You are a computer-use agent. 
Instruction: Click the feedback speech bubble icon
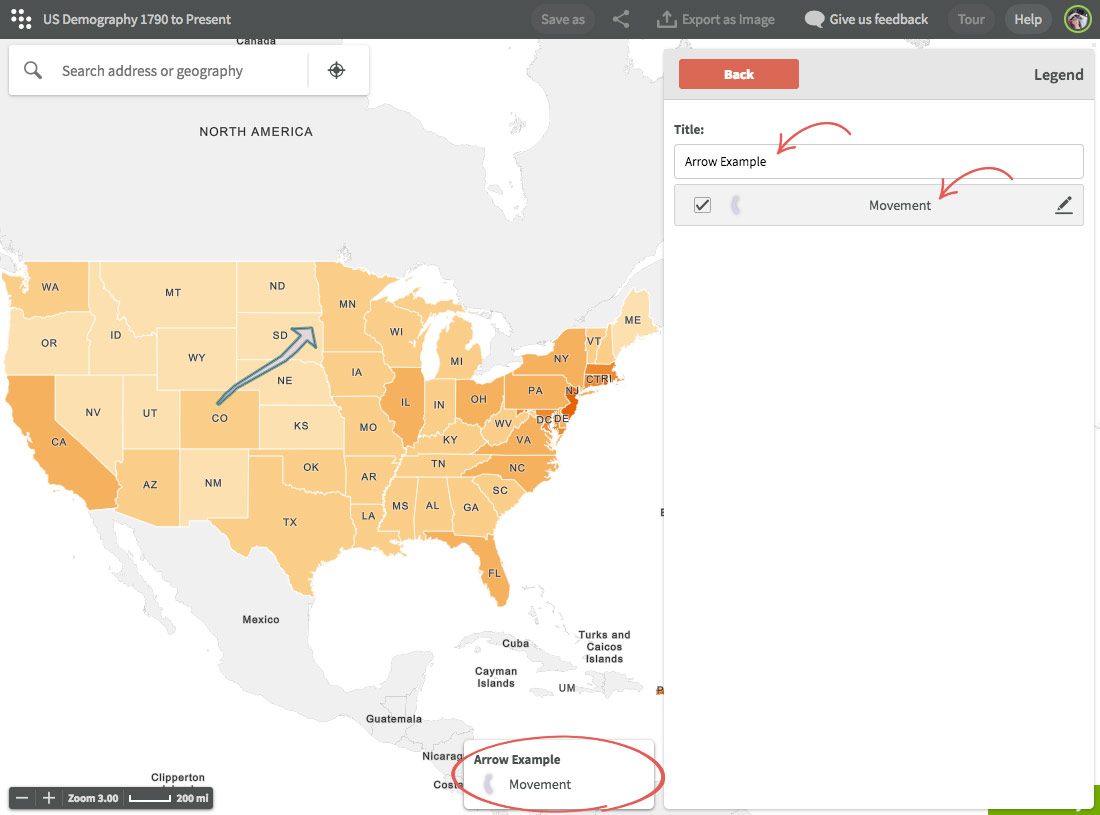814,19
